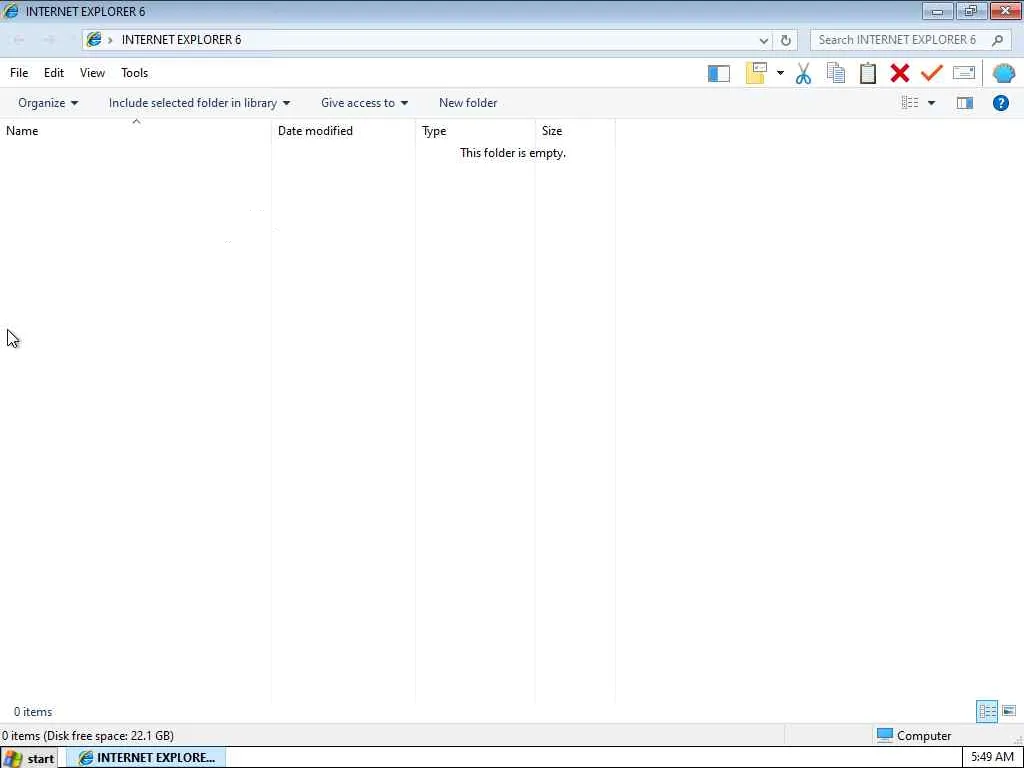Image resolution: width=1024 pixels, height=768 pixels.
Task: Switch to large thumbnails view icon at bottom right
Action: (1009, 711)
